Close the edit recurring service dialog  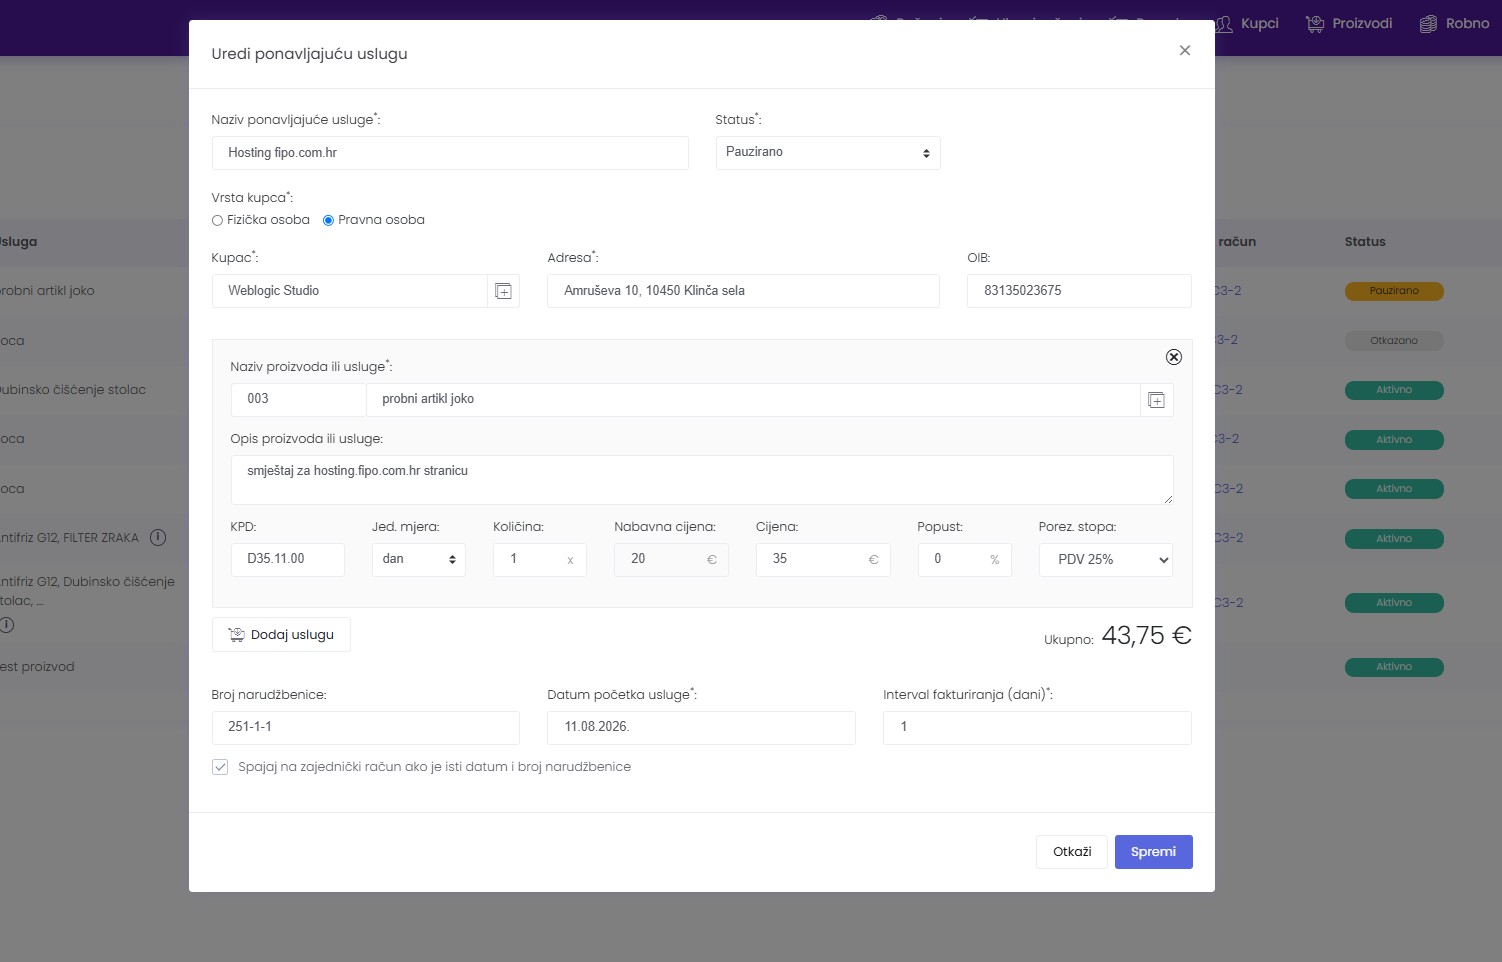tap(1184, 51)
